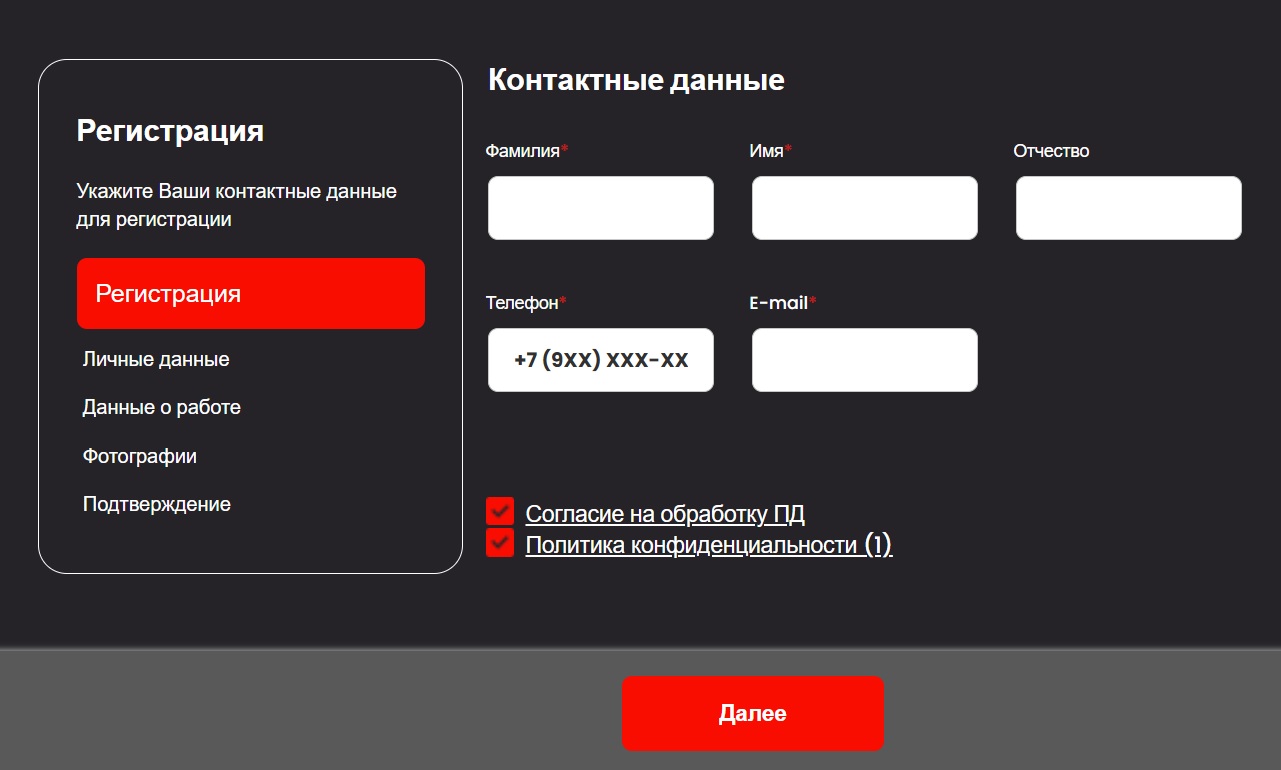The width and height of the screenshot is (1281, 770).
Task: Click the E-mail field label
Action: coord(783,302)
